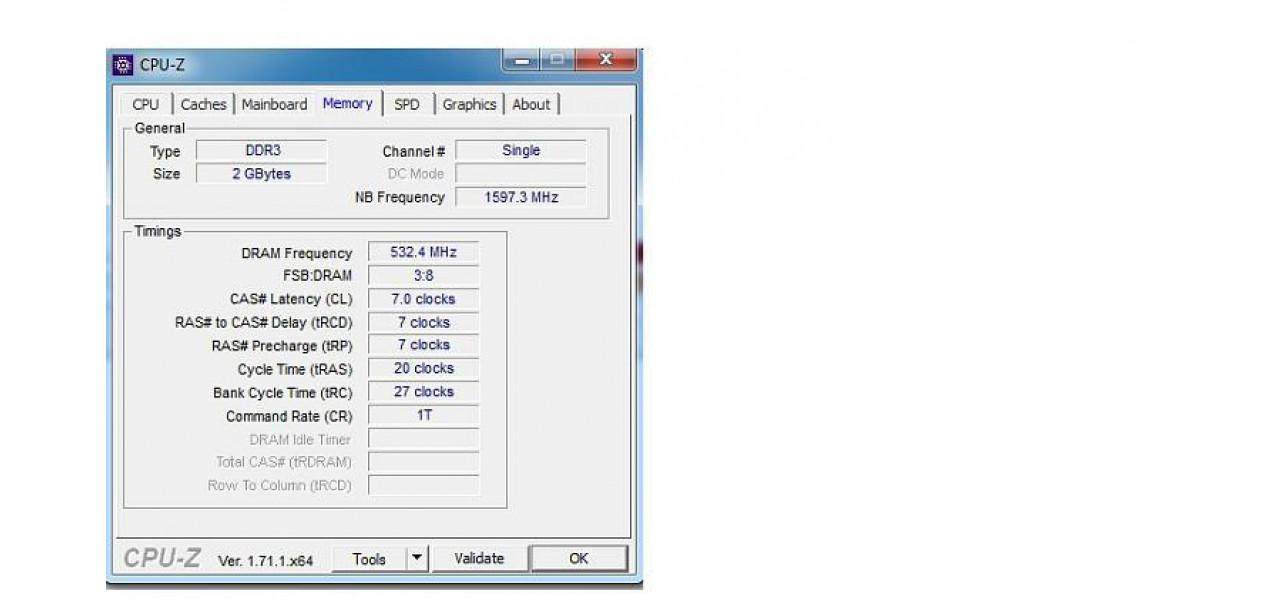This screenshot has width=1280, height=600.
Task: Click the Channel # field Single
Action: point(521,151)
